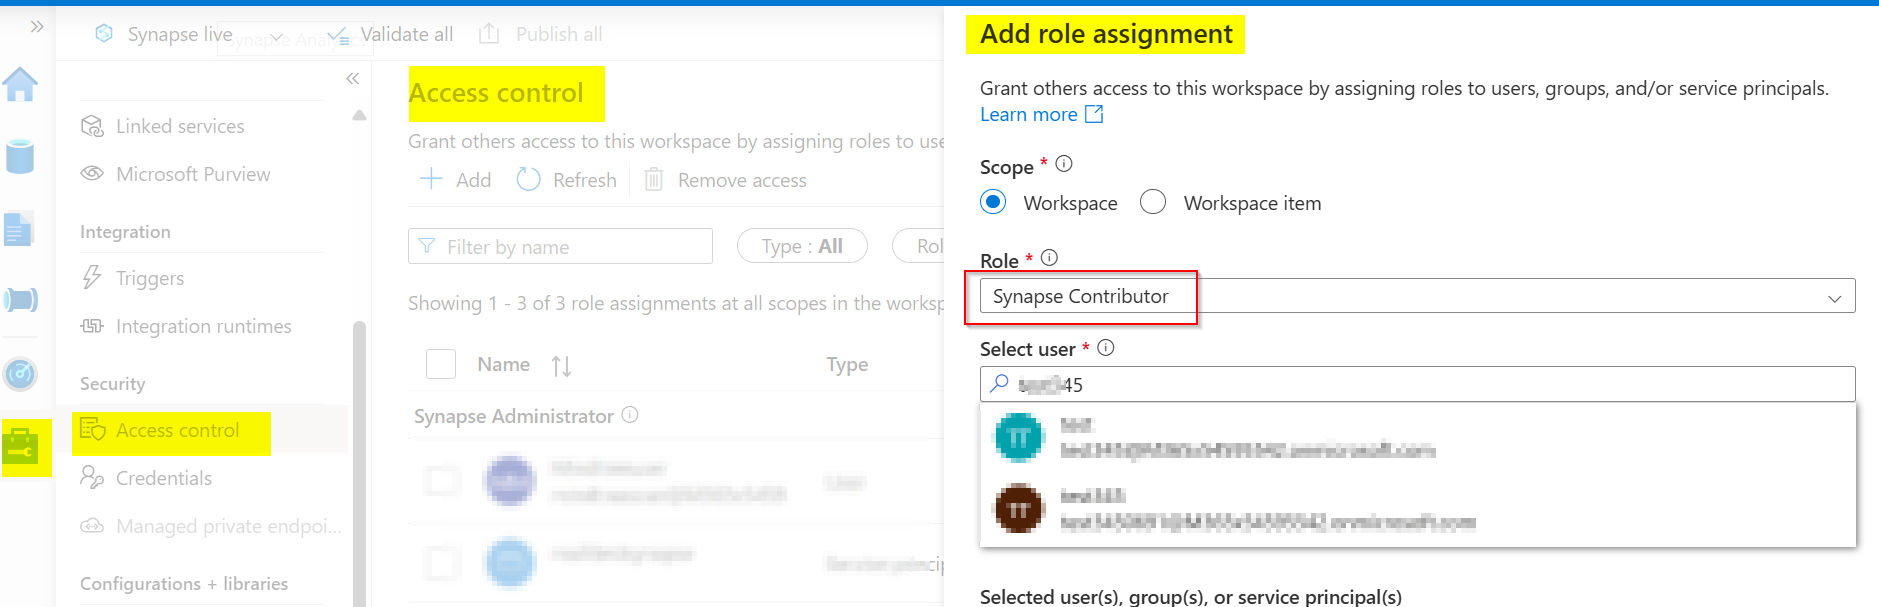Tick the first role assignment row checkbox
The height and width of the screenshot is (607, 1879).
click(x=441, y=481)
